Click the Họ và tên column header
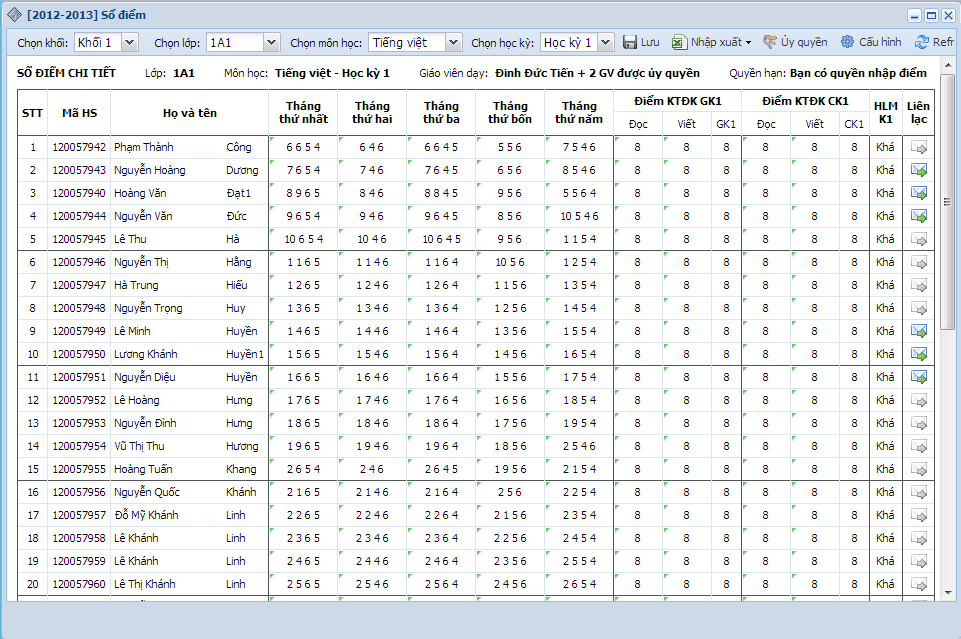 (189, 113)
